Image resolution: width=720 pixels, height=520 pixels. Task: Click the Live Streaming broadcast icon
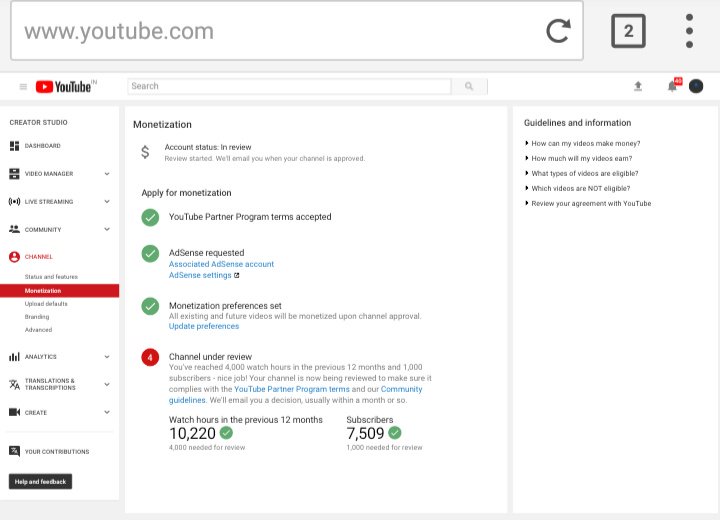(14, 201)
